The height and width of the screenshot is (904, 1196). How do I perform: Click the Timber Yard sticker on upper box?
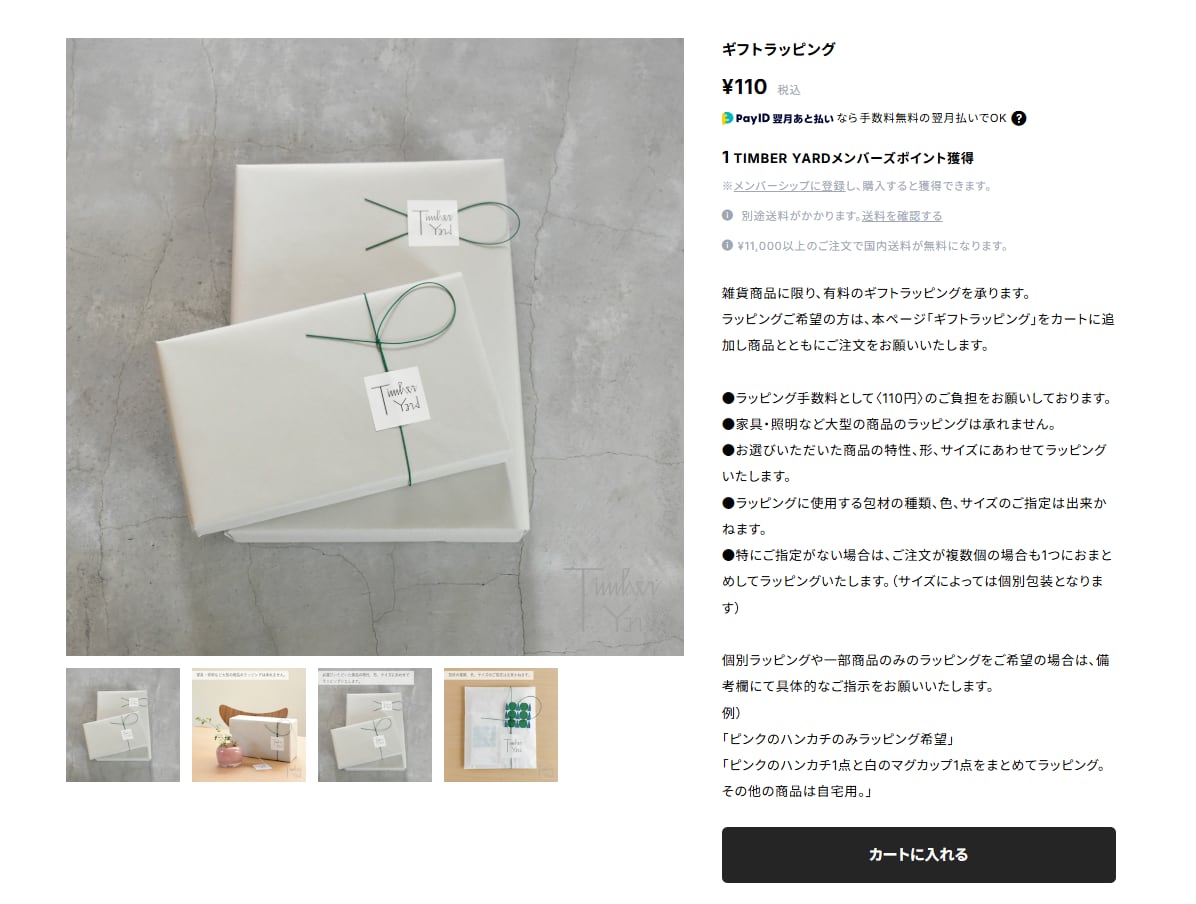pyautogui.click(x=432, y=223)
